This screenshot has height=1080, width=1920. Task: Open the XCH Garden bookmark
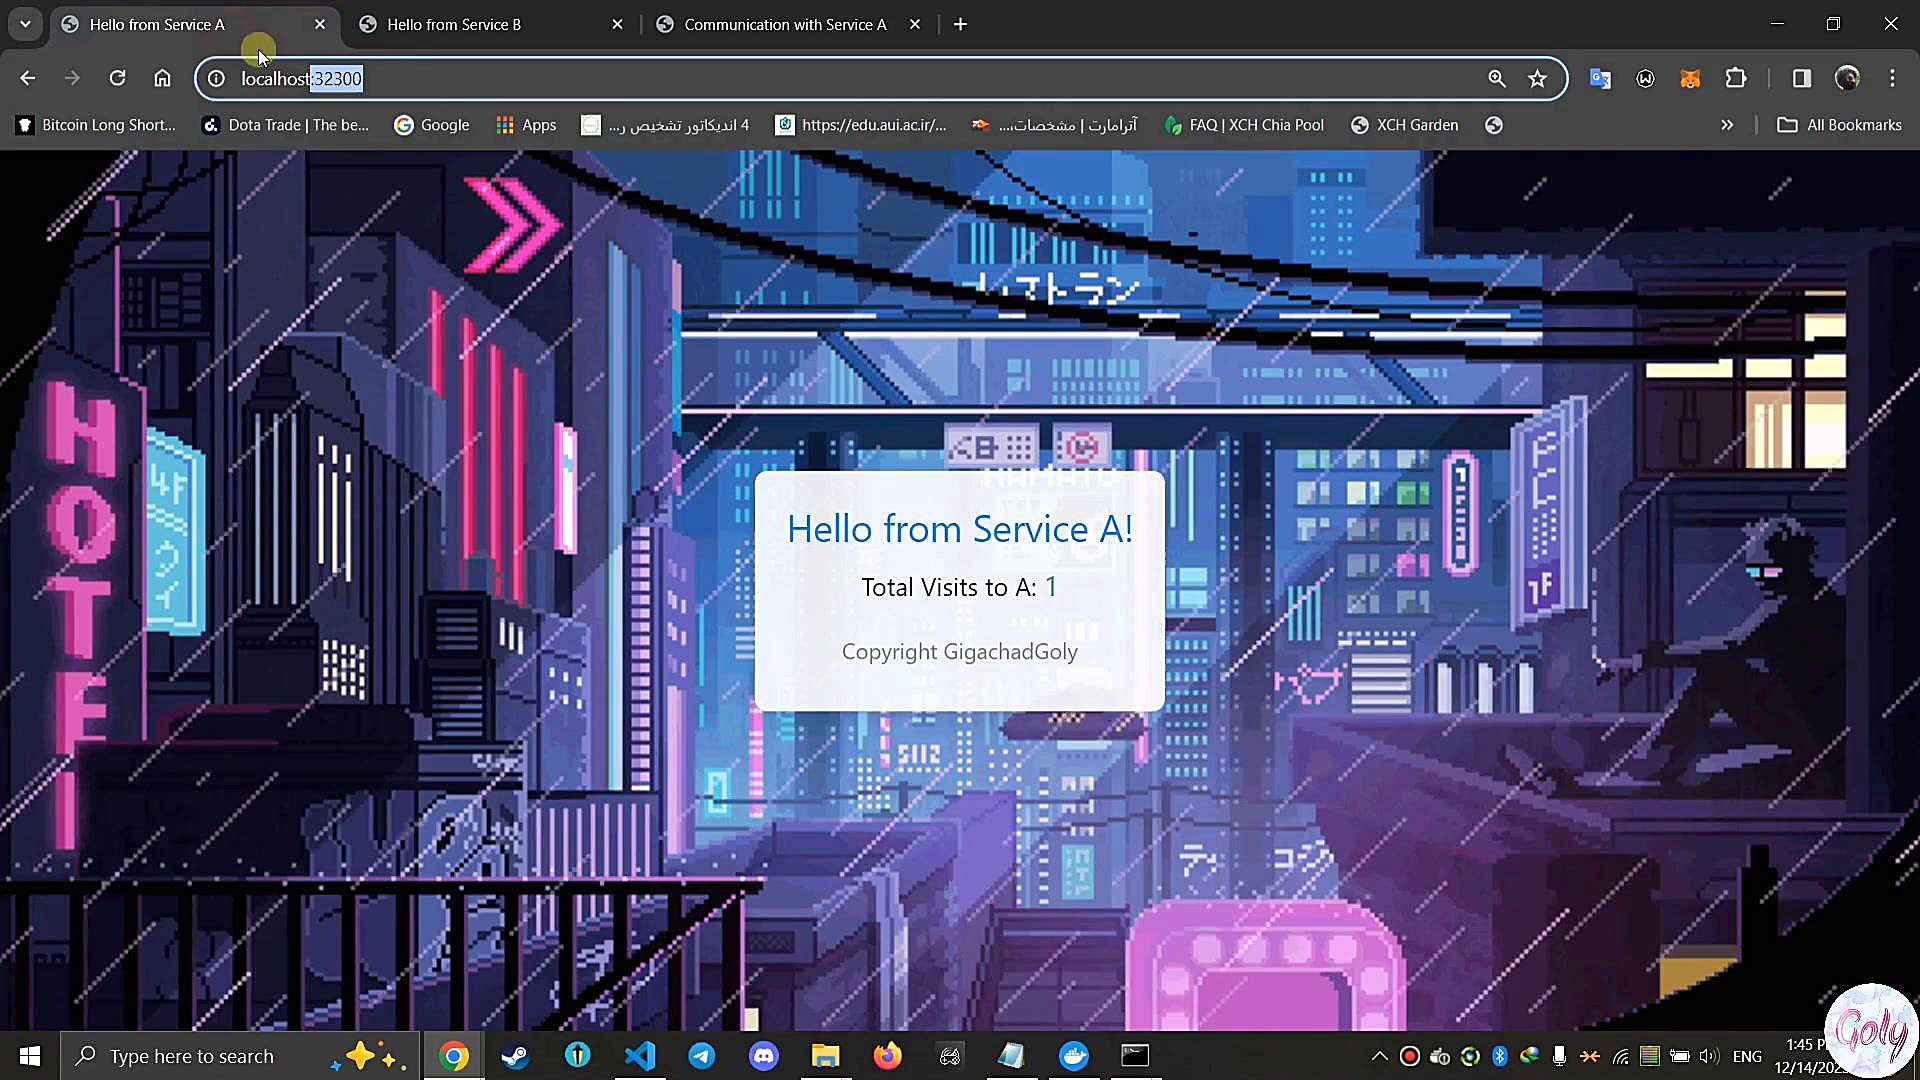tap(1405, 125)
